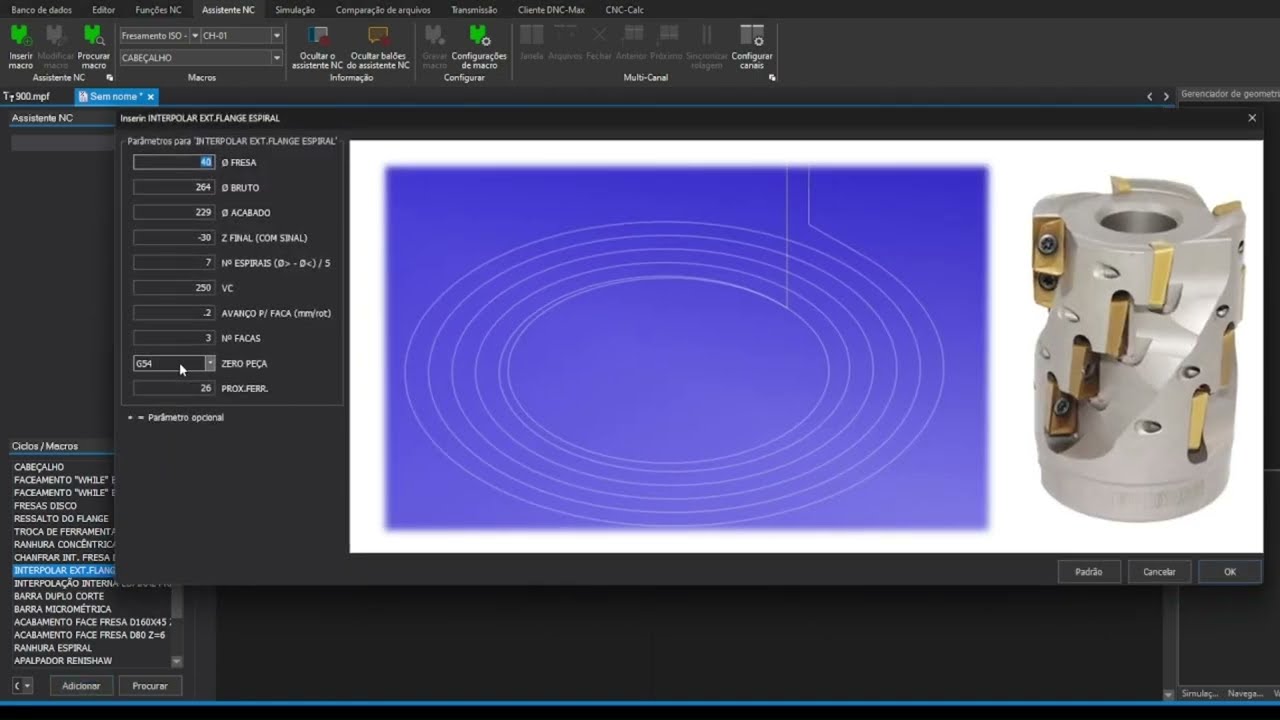Open Assistente NC group dialog launcher
This screenshot has width=1280, height=720.
coord(109,77)
